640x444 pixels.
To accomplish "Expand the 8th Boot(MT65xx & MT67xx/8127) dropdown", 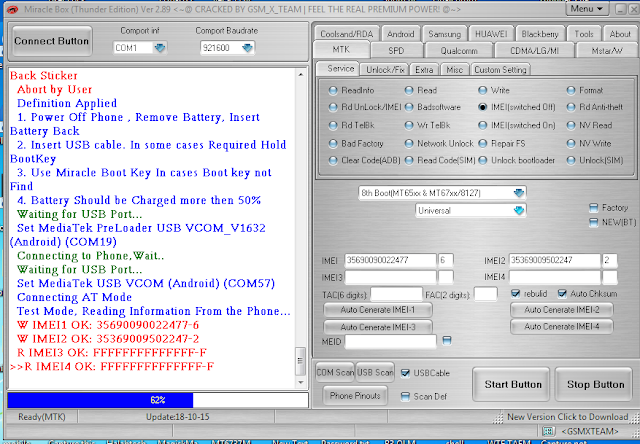I will pyautogui.click(x=518, y=193).
